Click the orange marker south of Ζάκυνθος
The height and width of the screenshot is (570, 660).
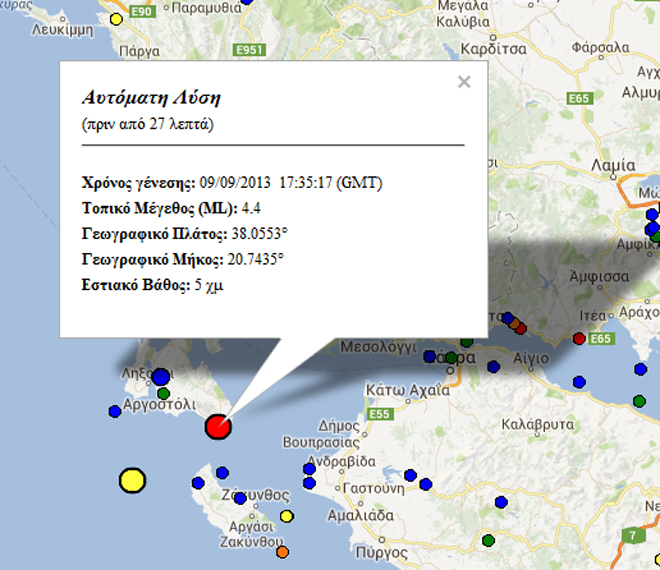point(282,551)
